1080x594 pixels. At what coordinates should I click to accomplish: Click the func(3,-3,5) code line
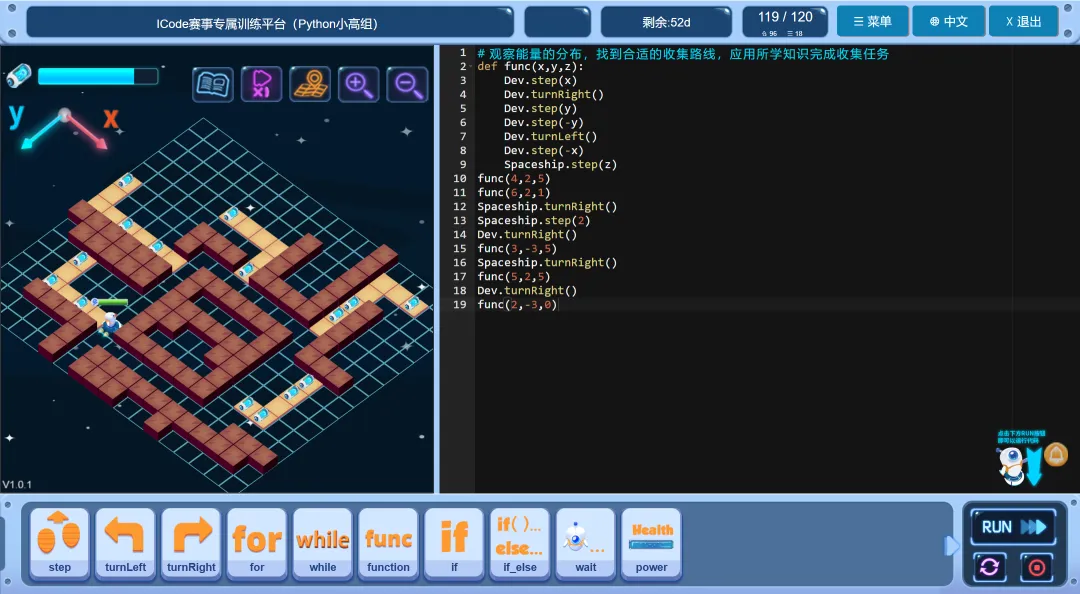coord(517,249)
